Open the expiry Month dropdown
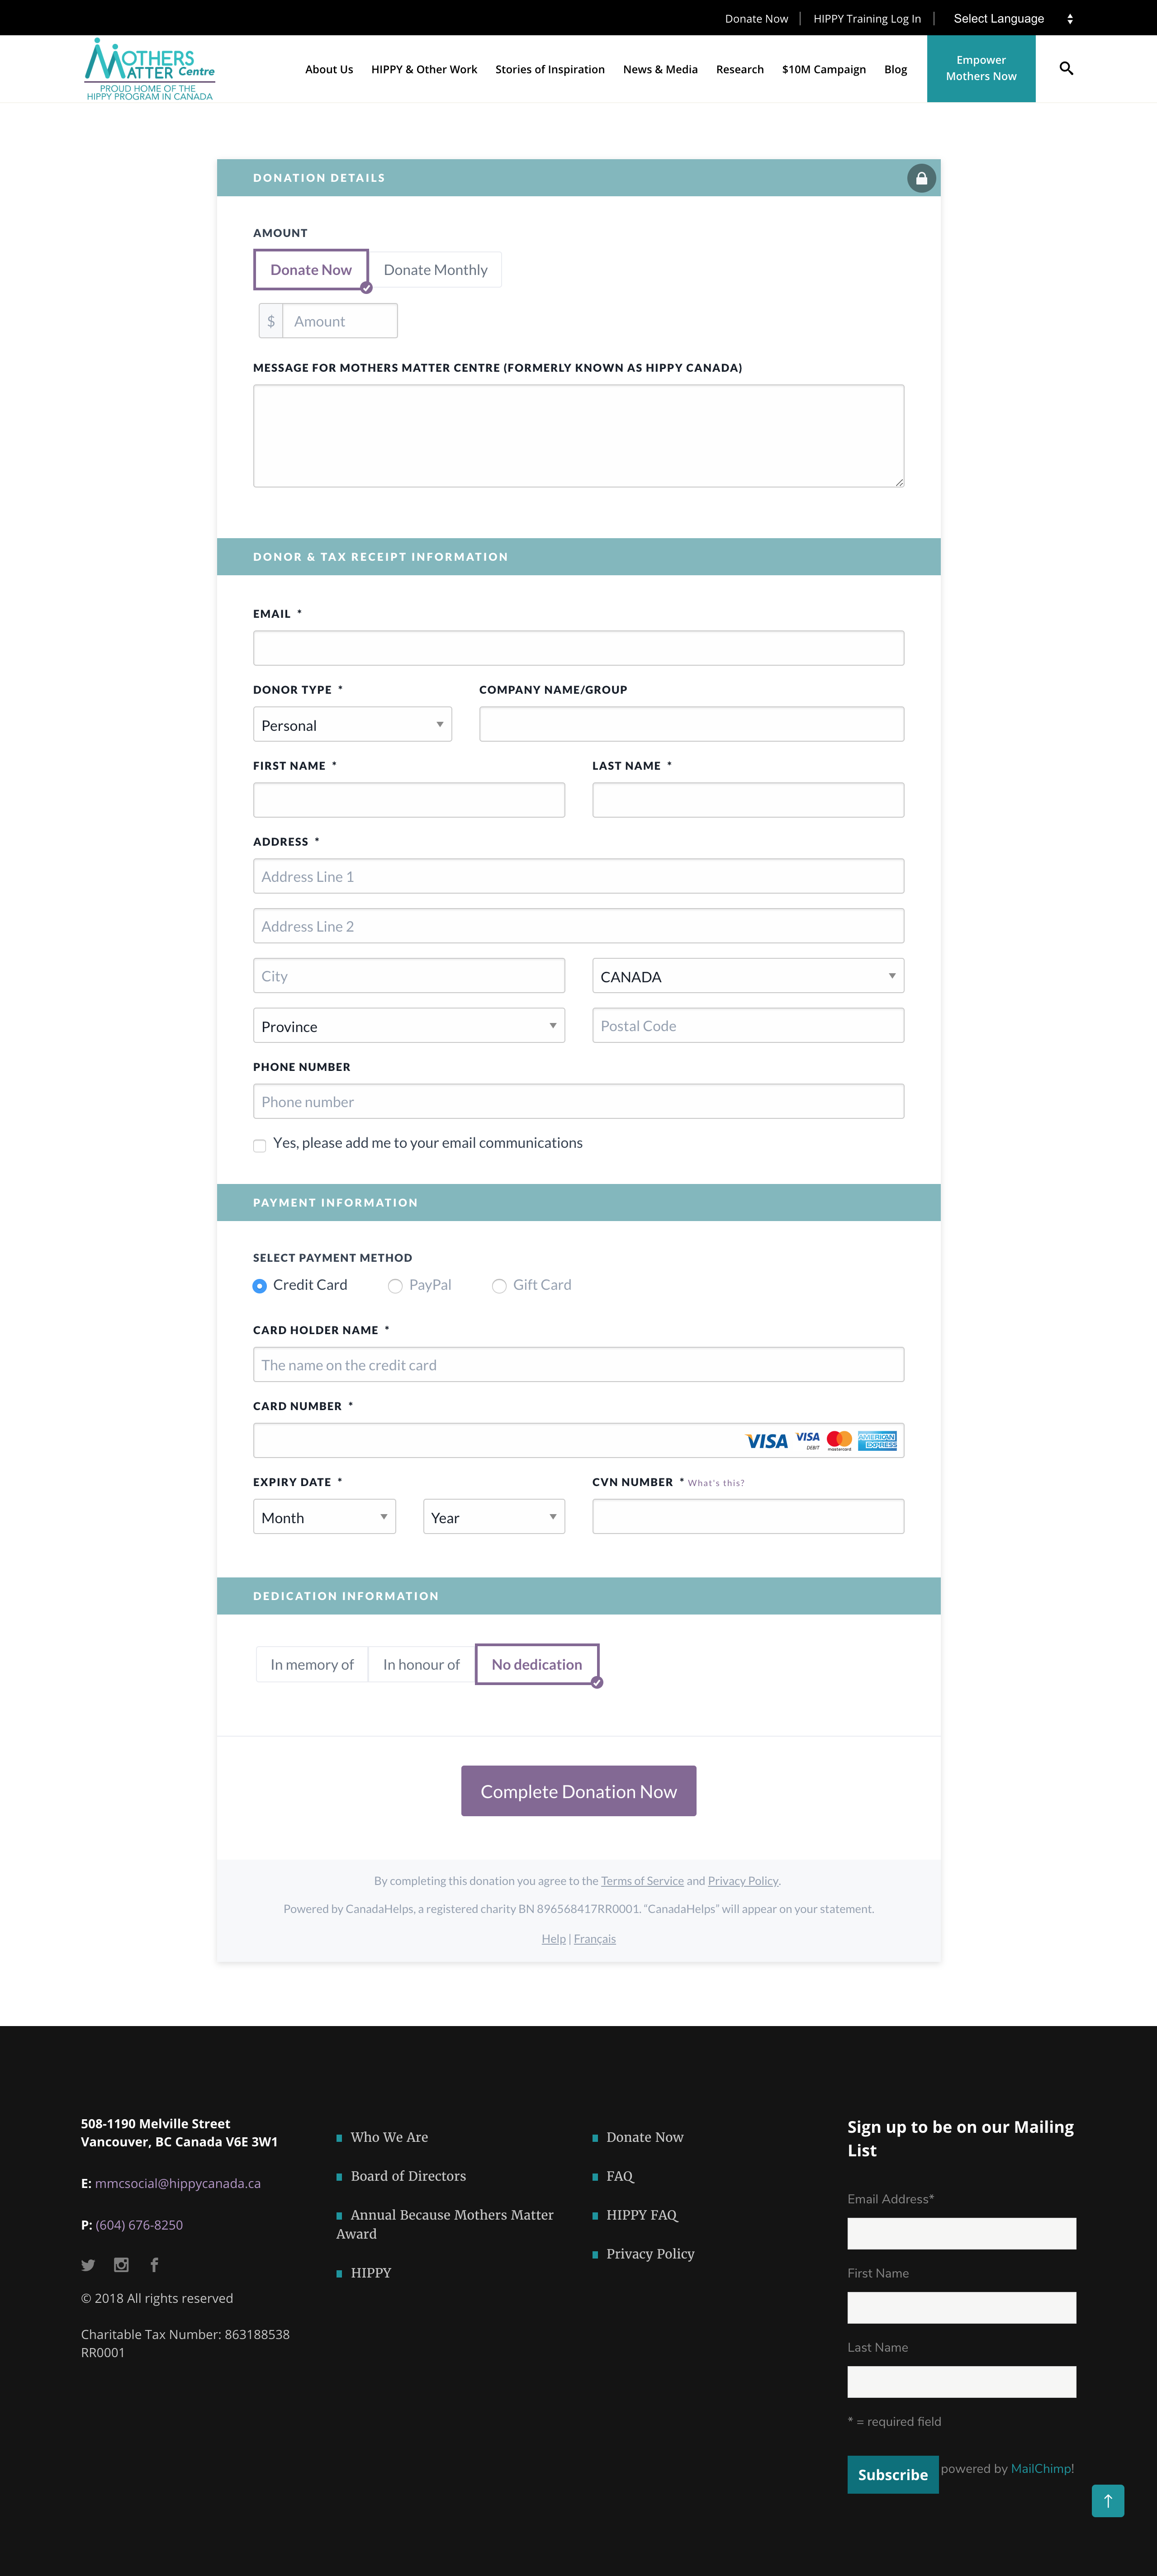This screenshot has height=2576, width=1157. point(324,1516)
